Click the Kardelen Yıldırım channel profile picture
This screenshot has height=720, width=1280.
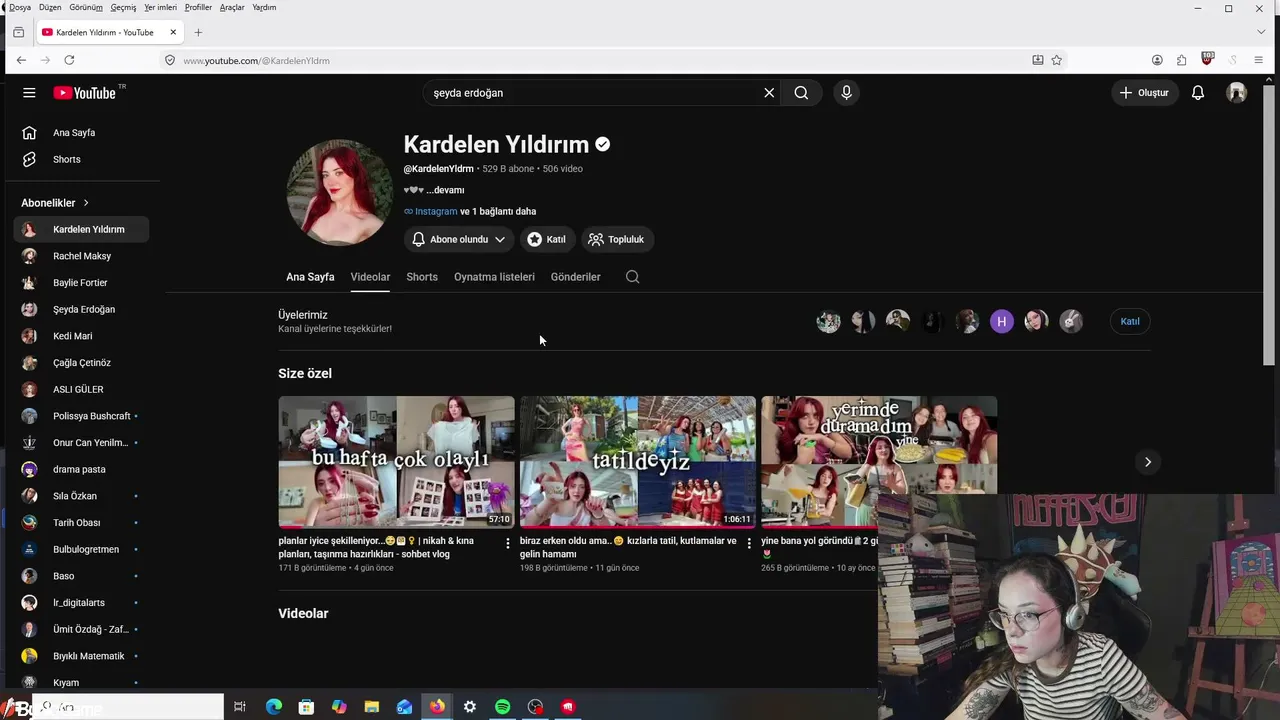click(340, 192)
